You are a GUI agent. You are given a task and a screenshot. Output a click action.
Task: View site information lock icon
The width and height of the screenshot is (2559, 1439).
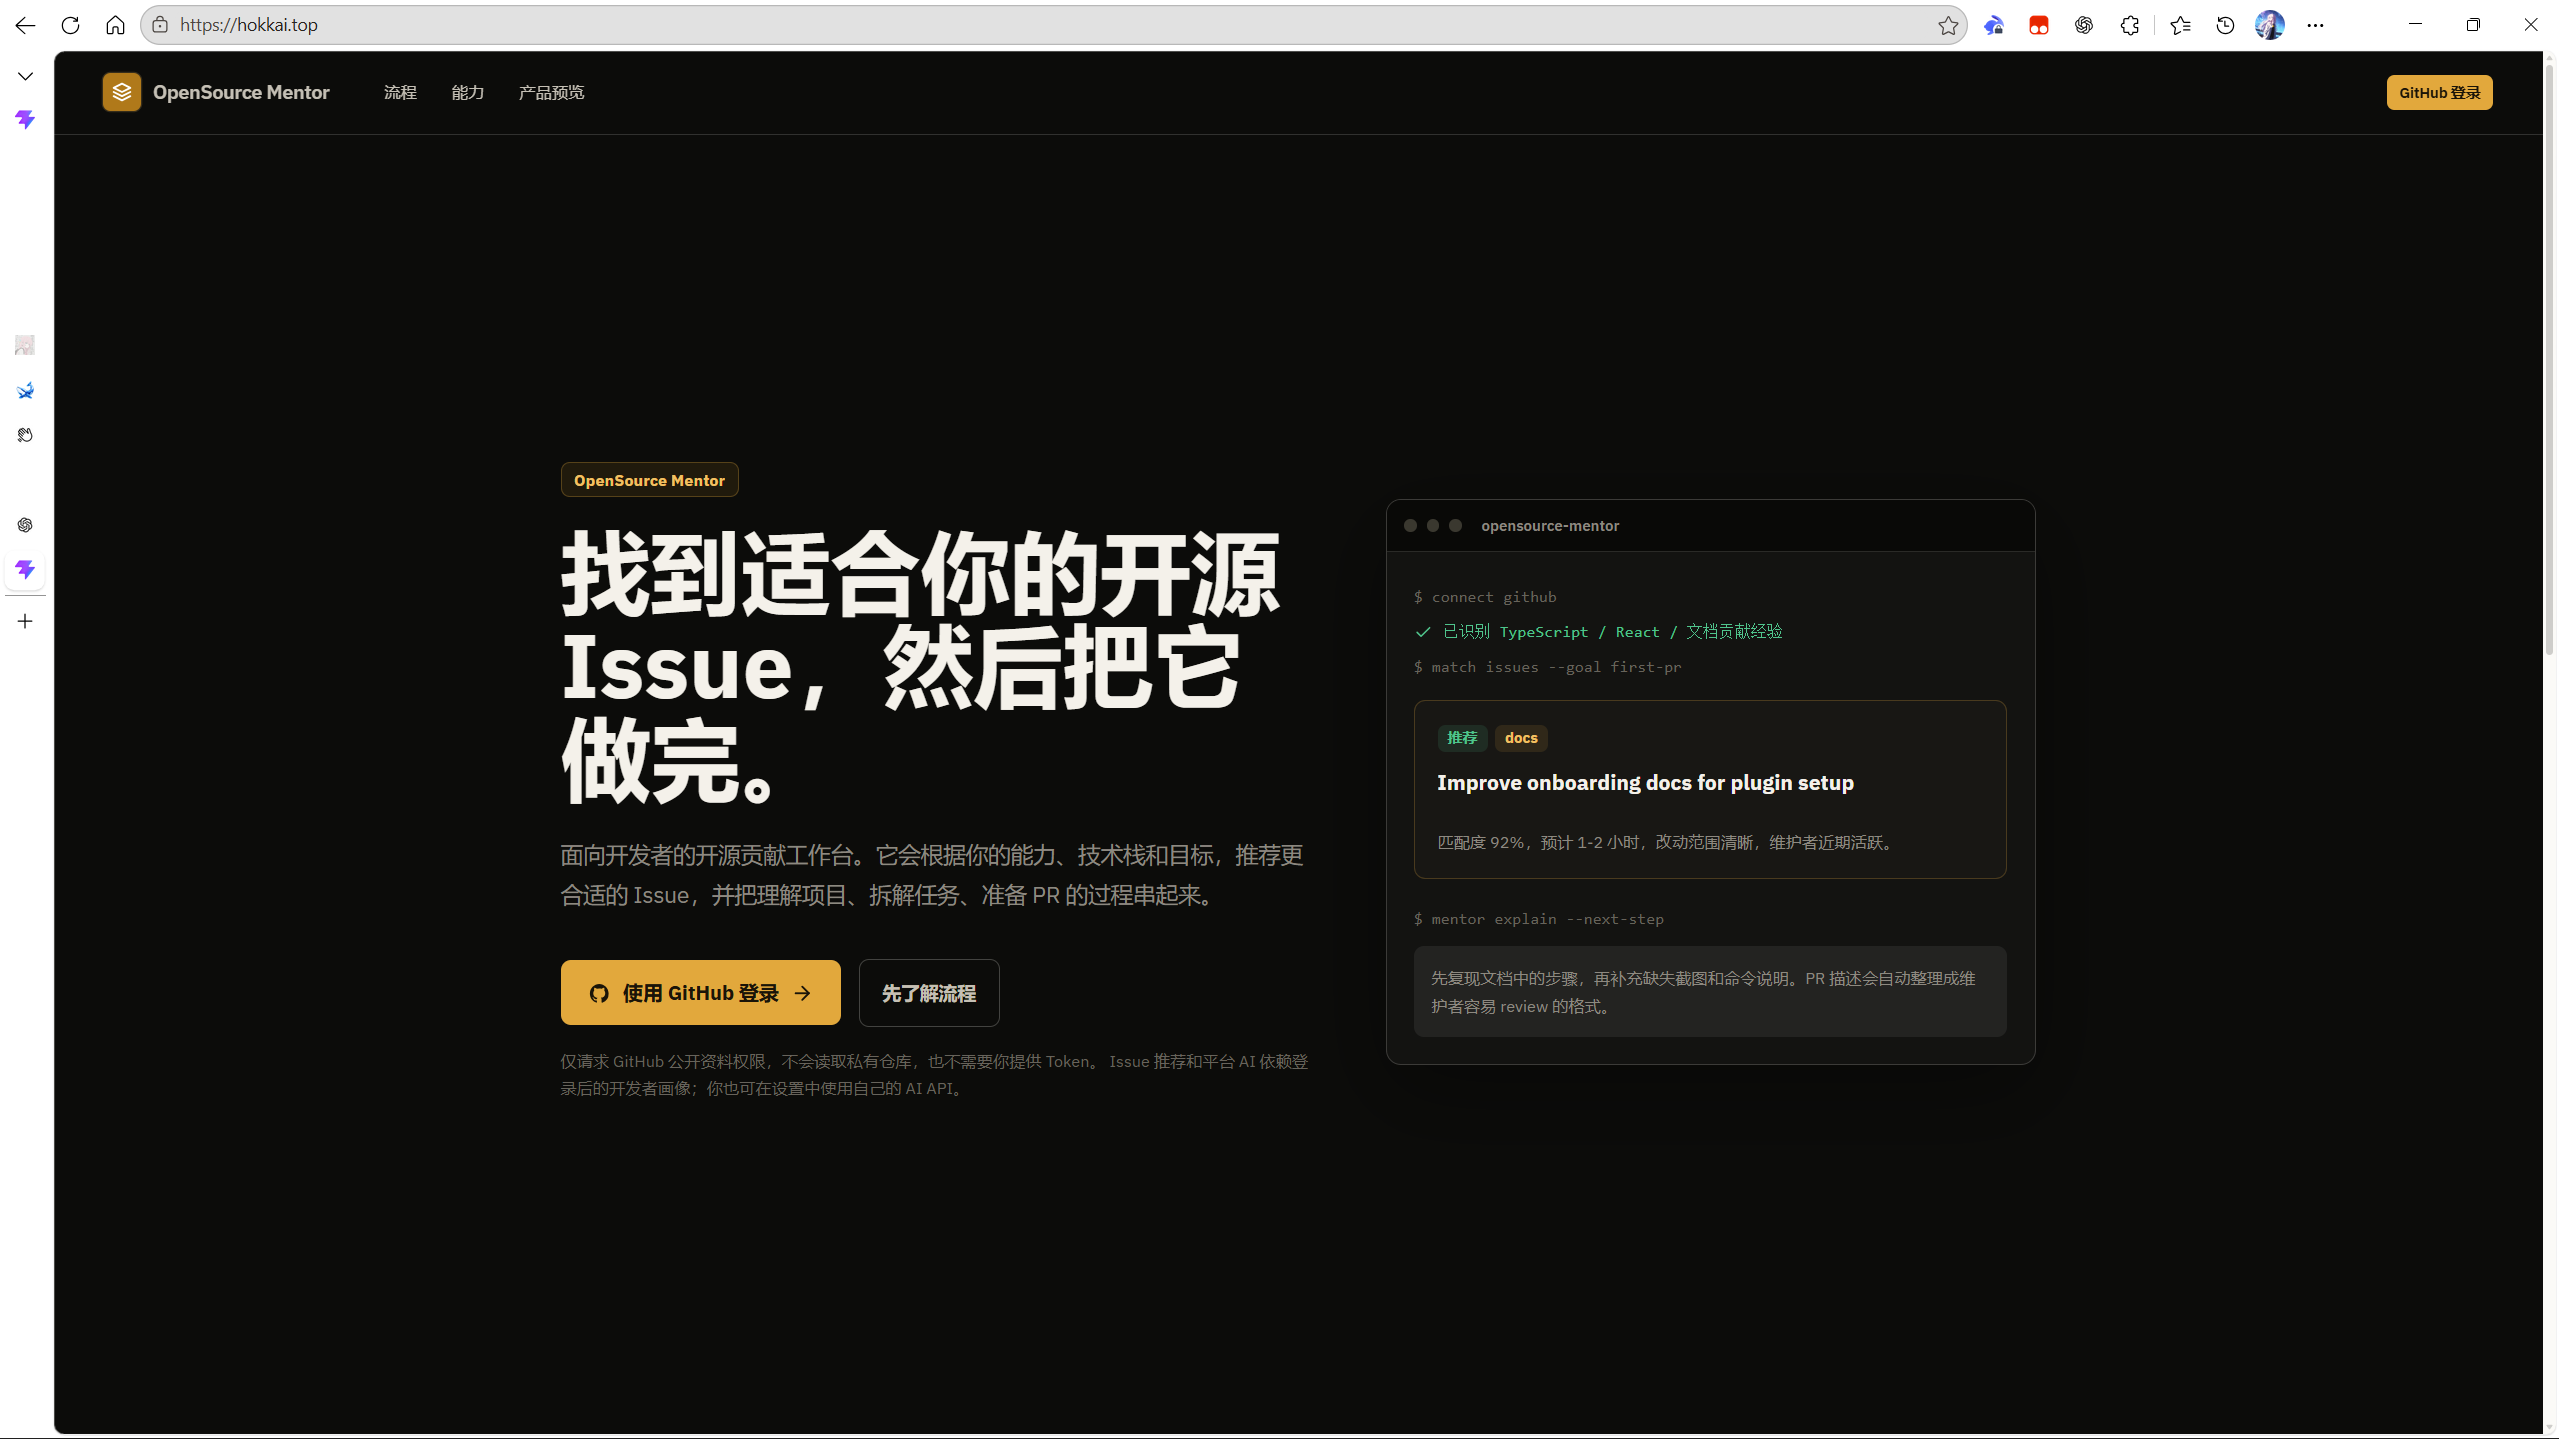[160, 25]
